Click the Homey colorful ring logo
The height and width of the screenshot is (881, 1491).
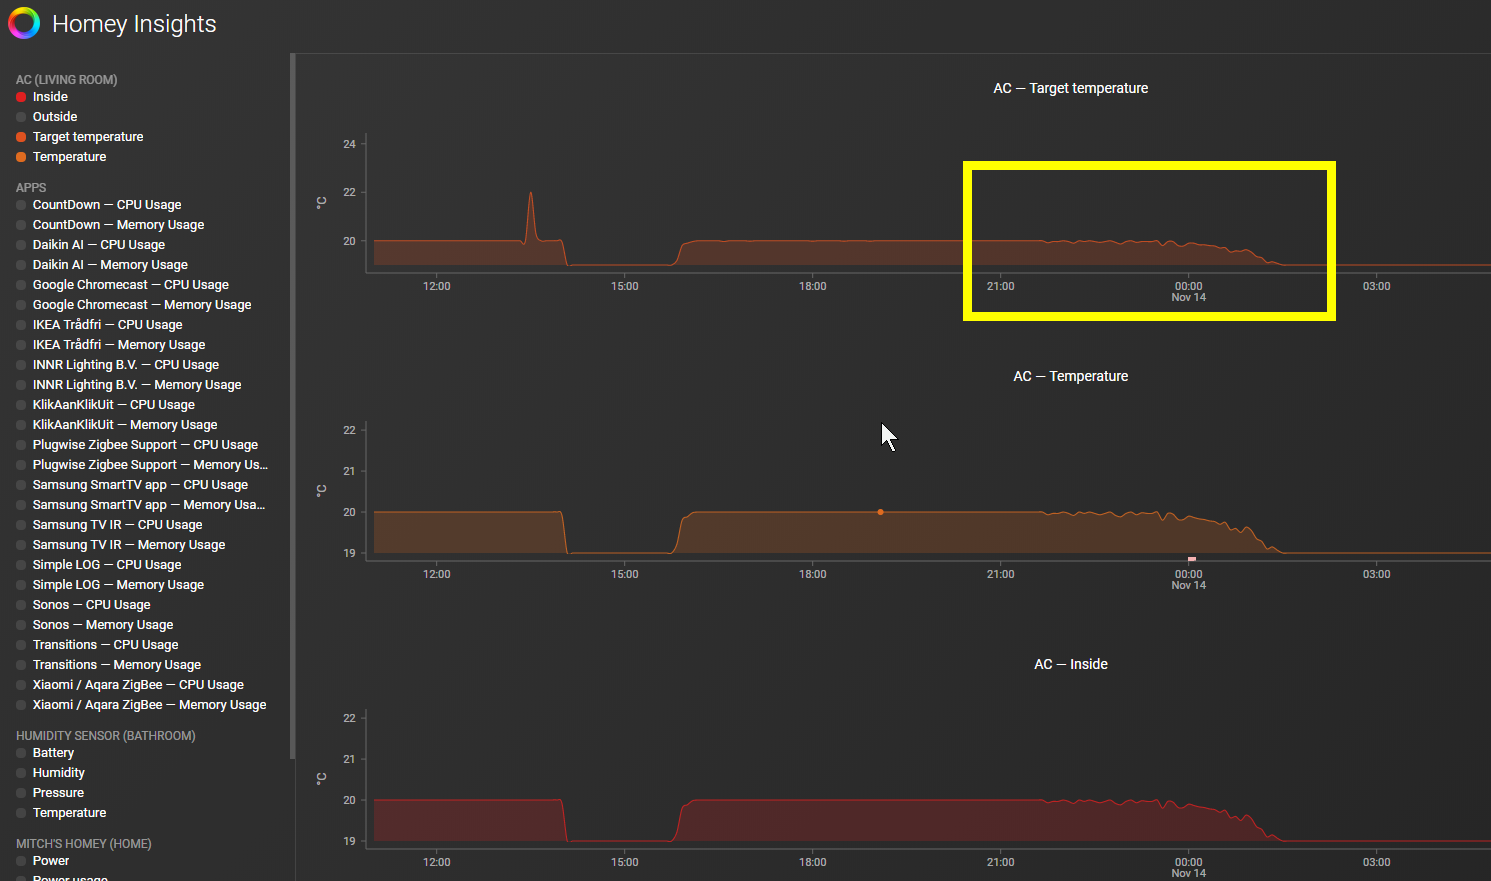pyautogui.click(x=24, y=23)
